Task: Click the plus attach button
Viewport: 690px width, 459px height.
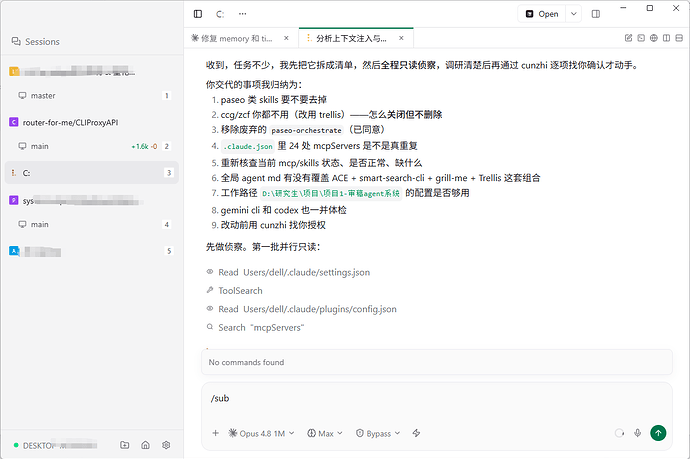Action: point(216,433)
